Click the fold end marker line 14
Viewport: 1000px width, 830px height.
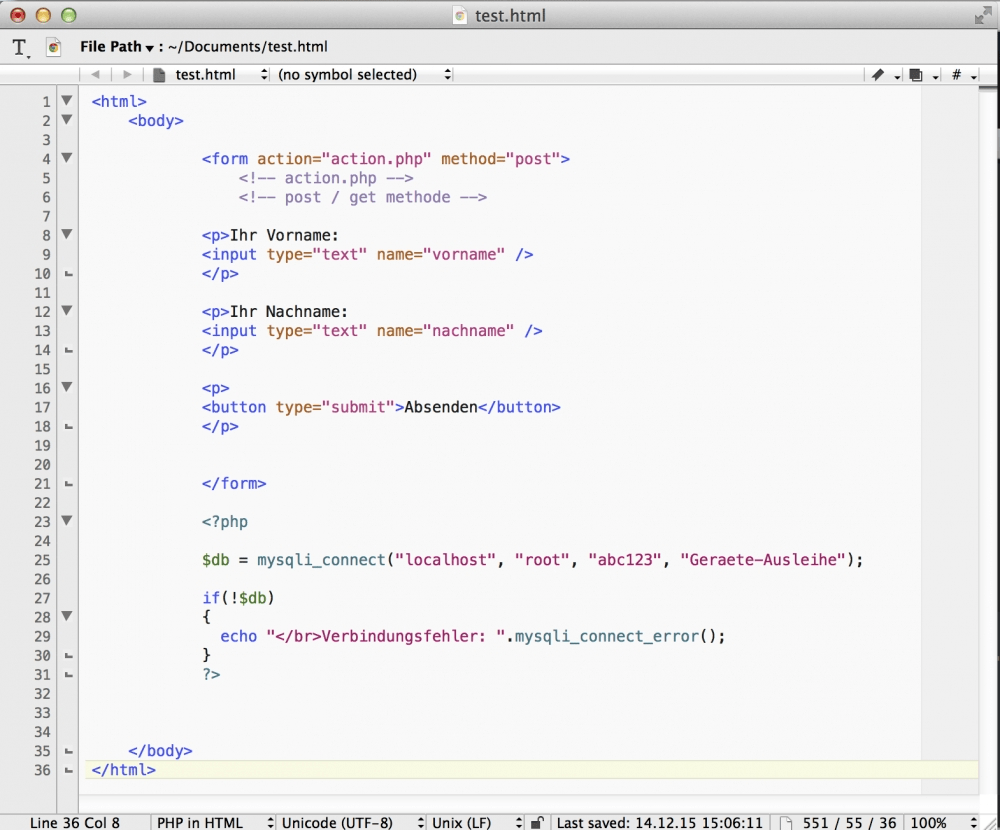(x=69, y=351)
